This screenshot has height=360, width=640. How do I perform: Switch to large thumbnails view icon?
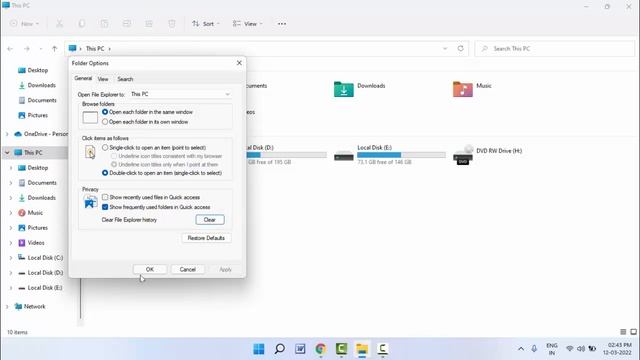633,332
